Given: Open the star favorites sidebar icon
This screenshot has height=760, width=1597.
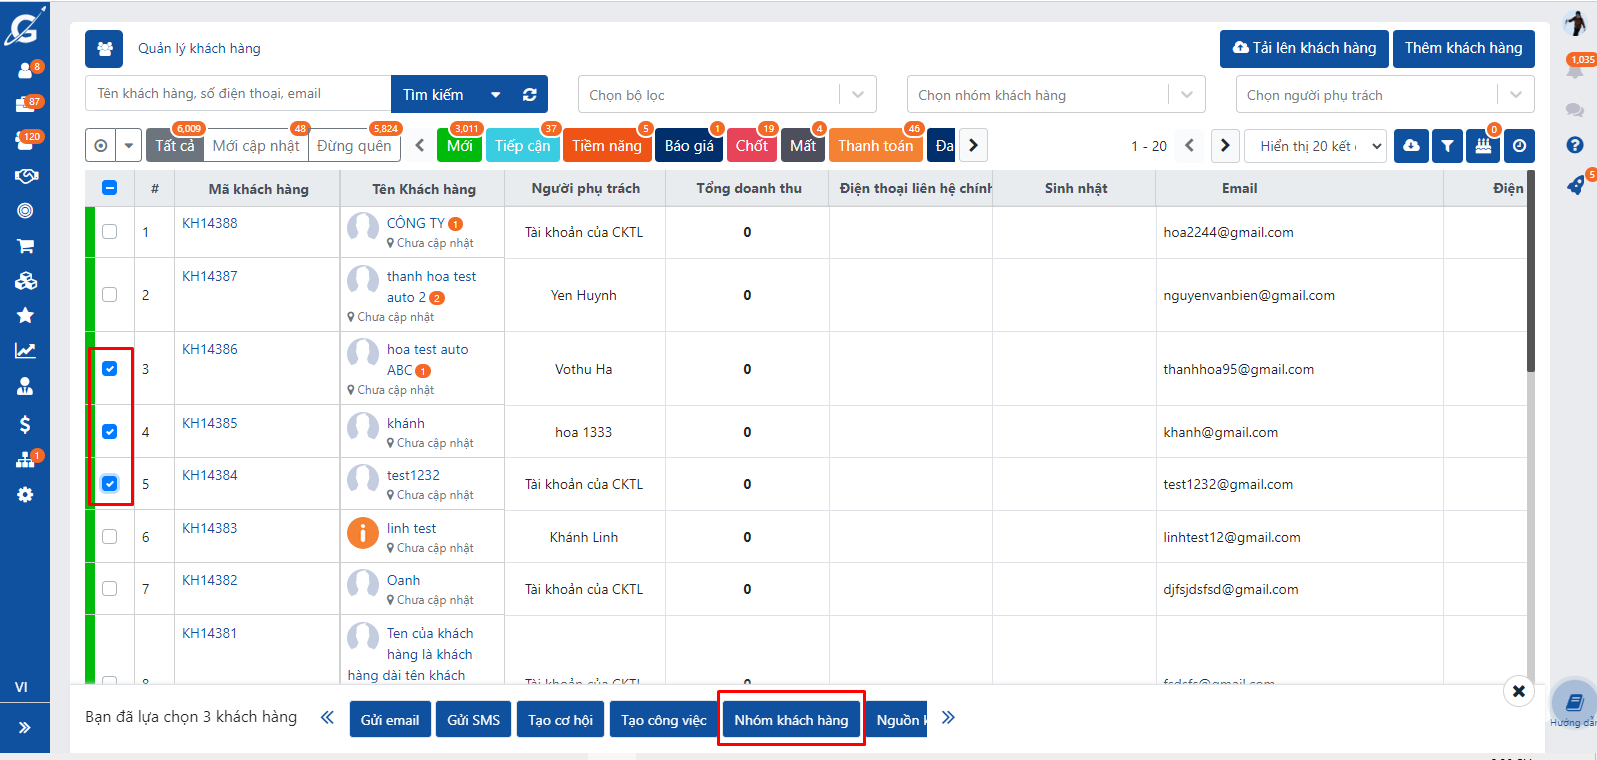Looking at the screenshot, I should [x=25, y=315].
